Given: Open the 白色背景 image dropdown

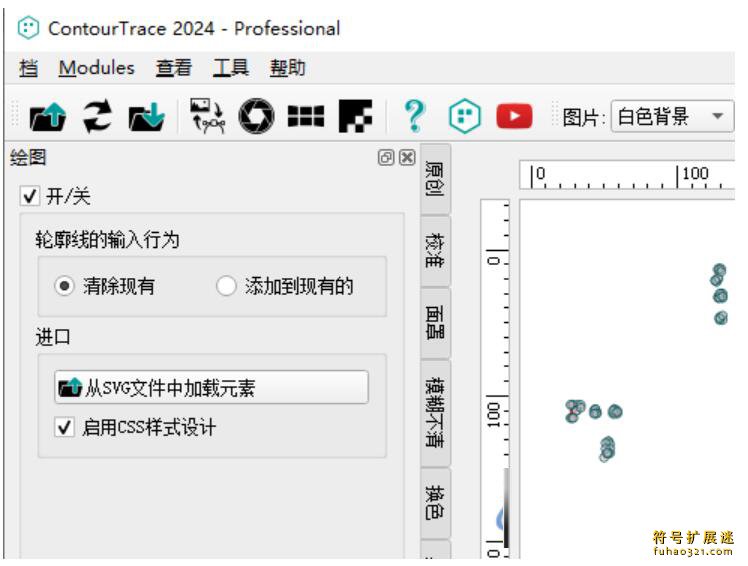Looking at the screenshot, I should [672, 116].
